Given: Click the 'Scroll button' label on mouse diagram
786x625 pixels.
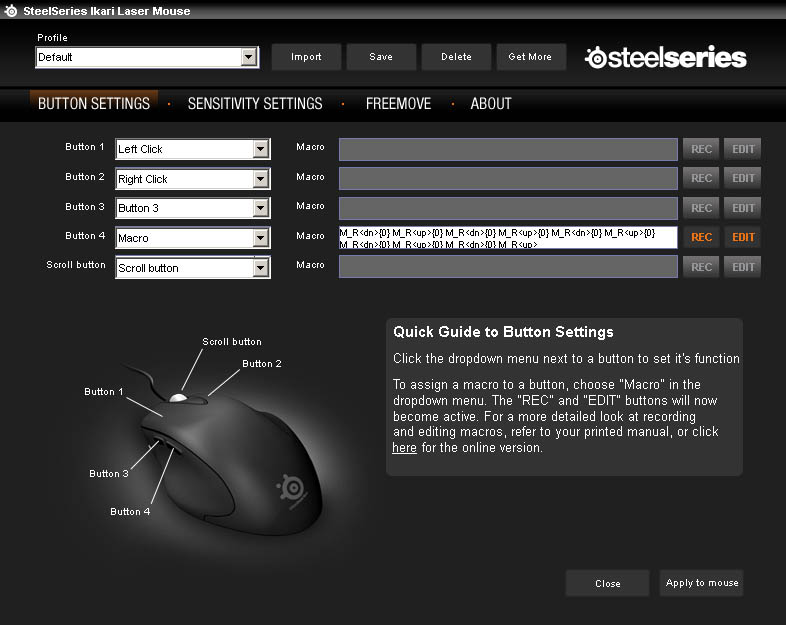Looking at the screenshot, I should coord(232,342).
